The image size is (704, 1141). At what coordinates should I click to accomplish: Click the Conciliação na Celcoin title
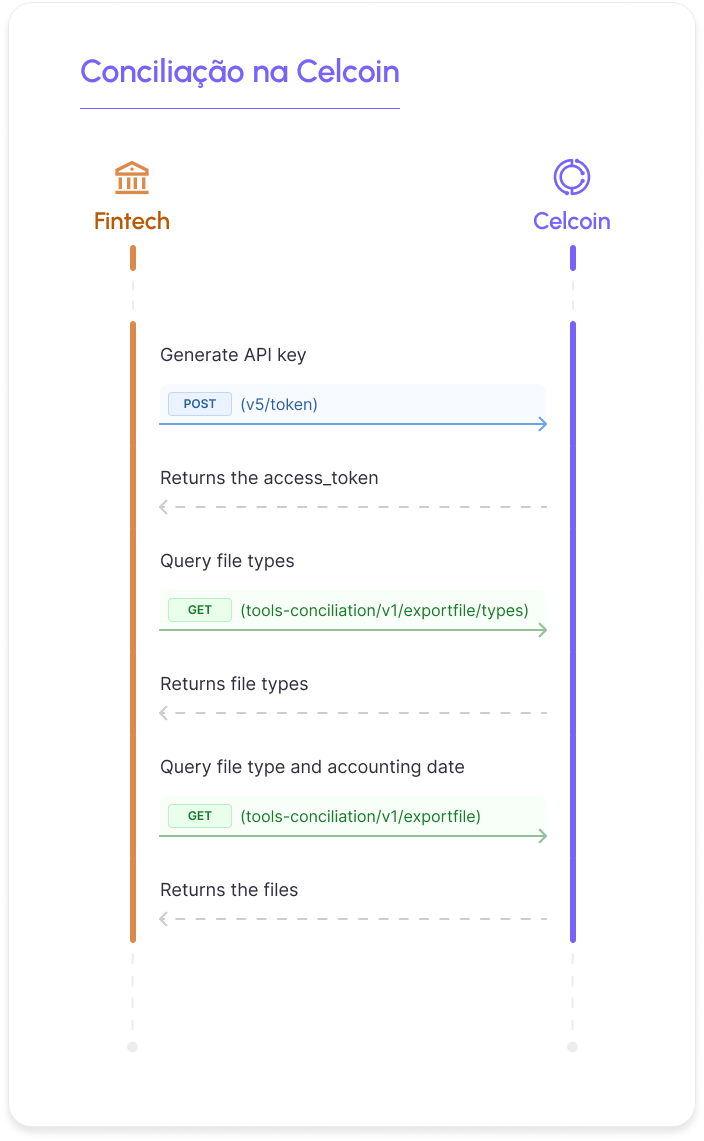click(240, 71)
